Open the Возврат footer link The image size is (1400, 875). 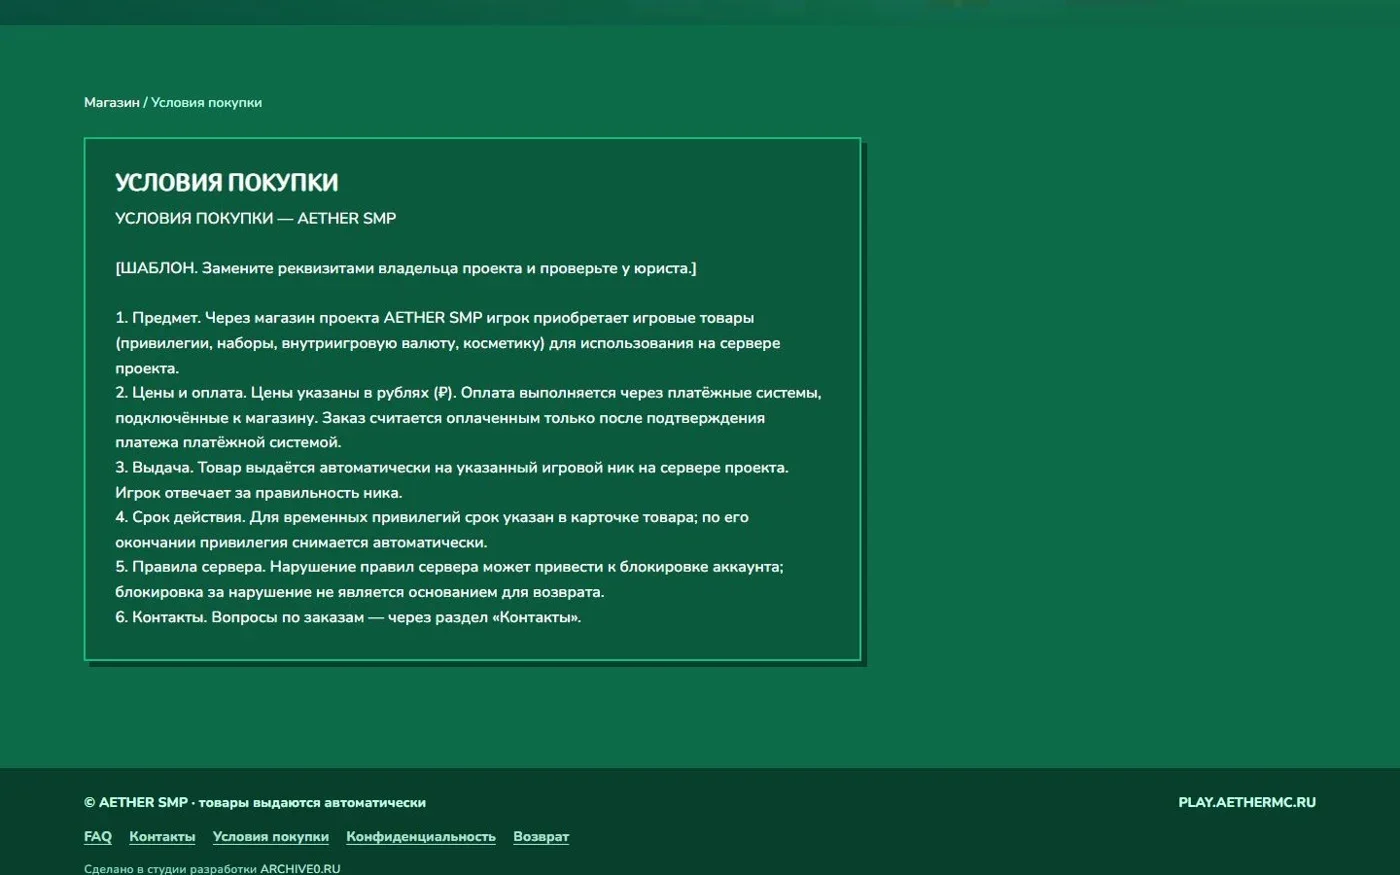pos(541,837)
